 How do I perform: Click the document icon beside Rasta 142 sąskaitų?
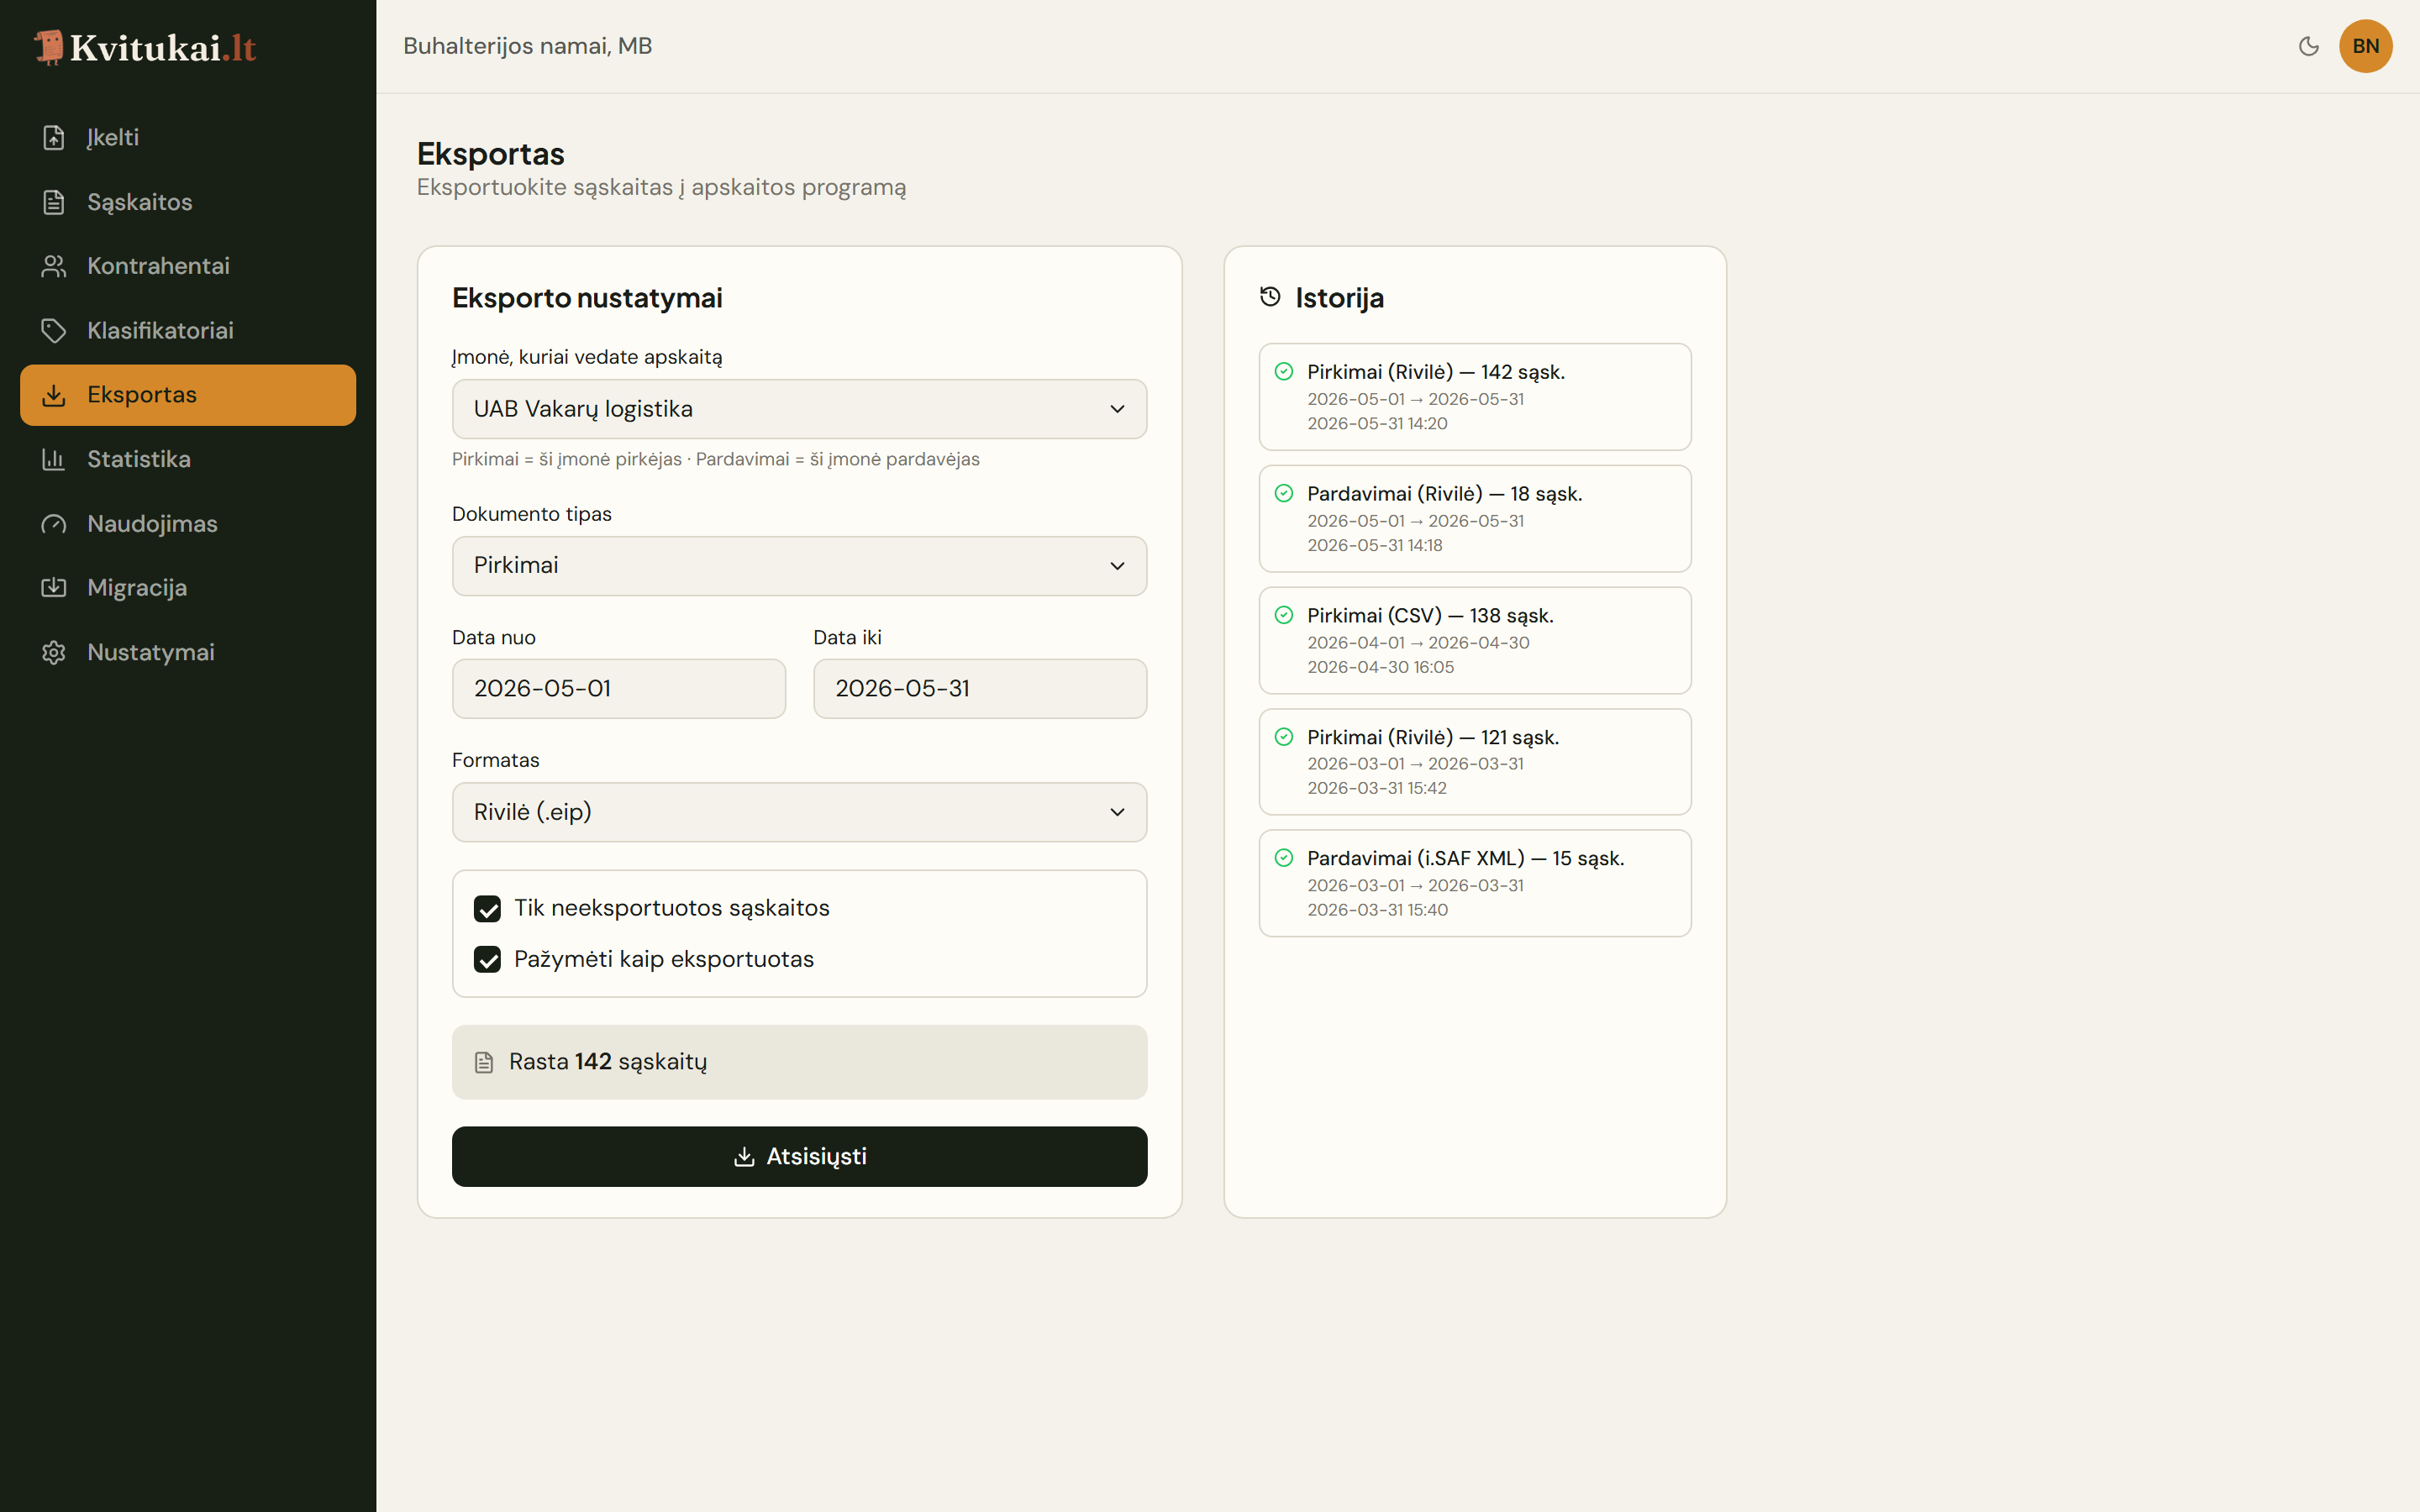pyautogui.click(x=484, y=1062)
